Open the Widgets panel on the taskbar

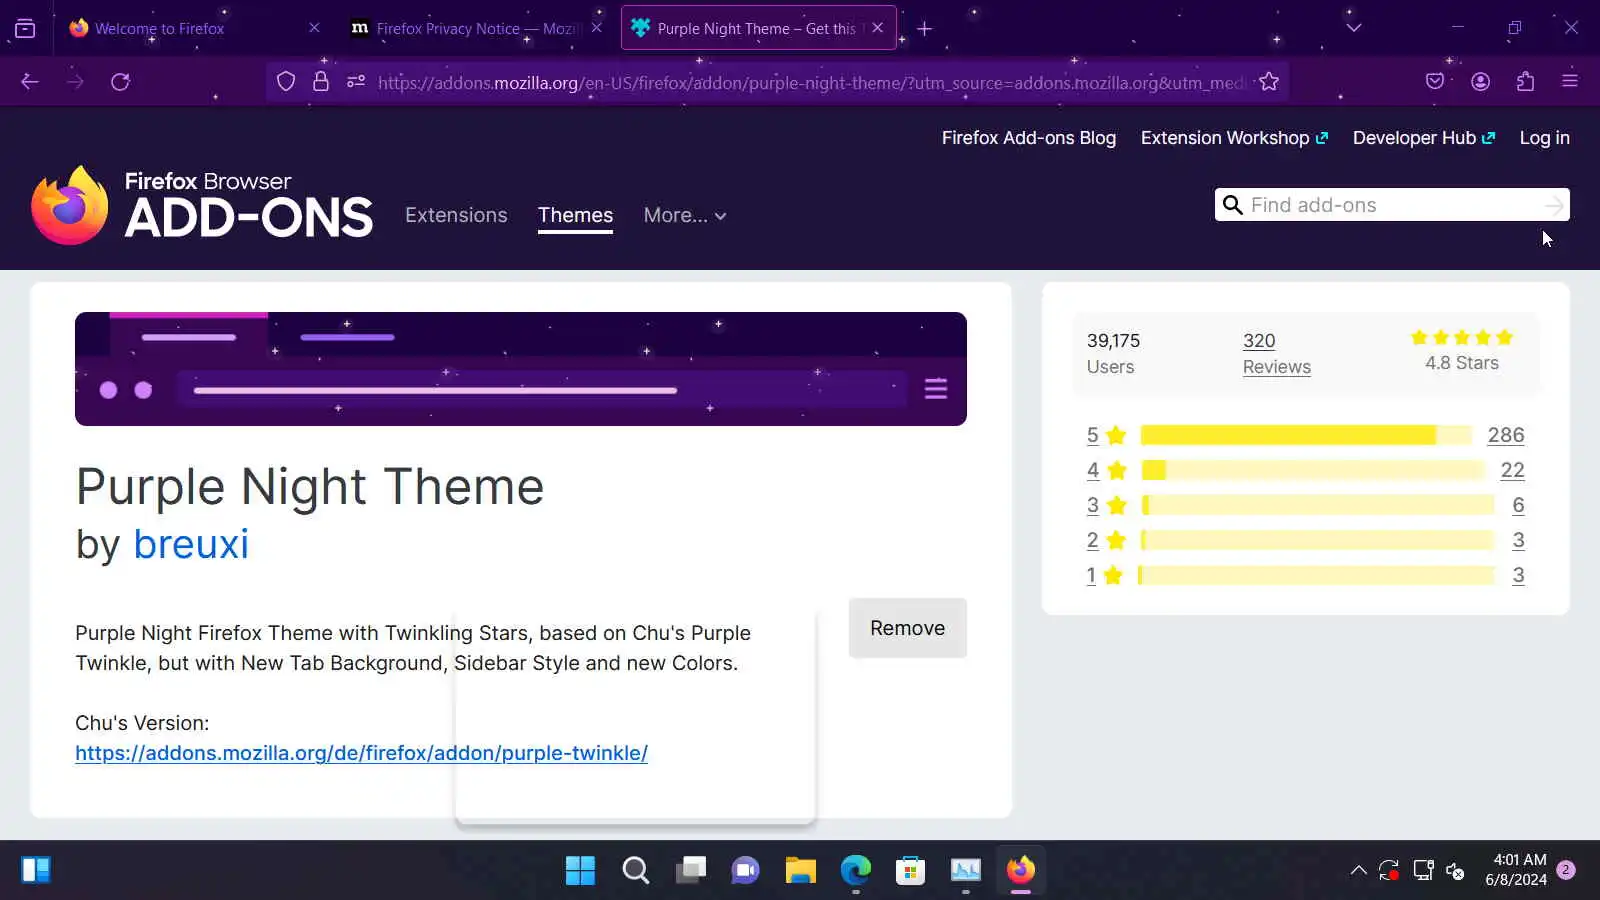[x=36, y=870]
